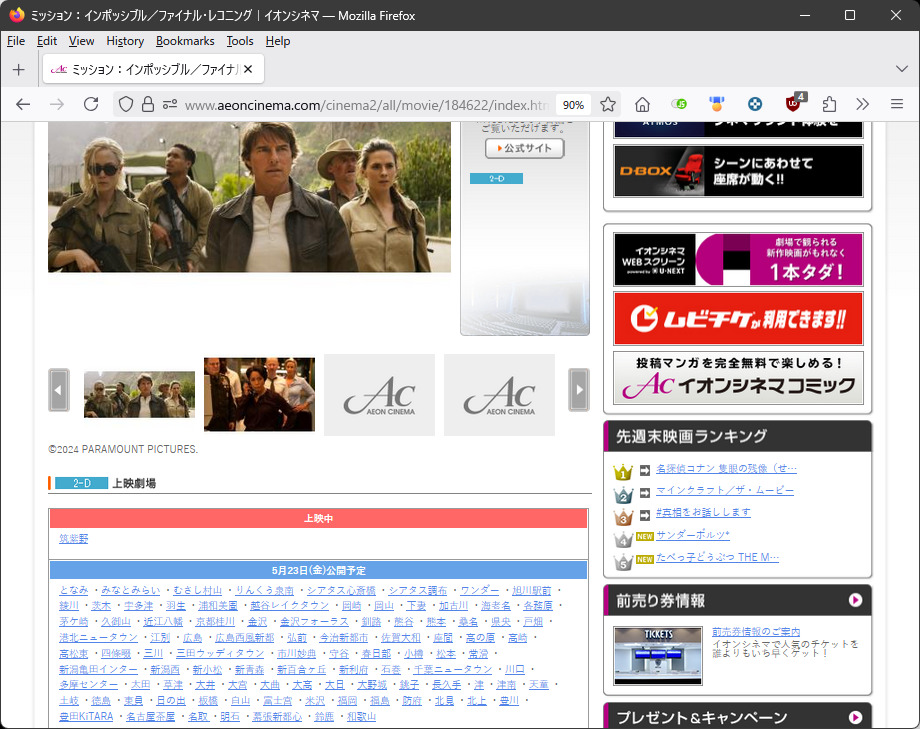Open the History menu
920x729 pixels.
coord(125,41)
